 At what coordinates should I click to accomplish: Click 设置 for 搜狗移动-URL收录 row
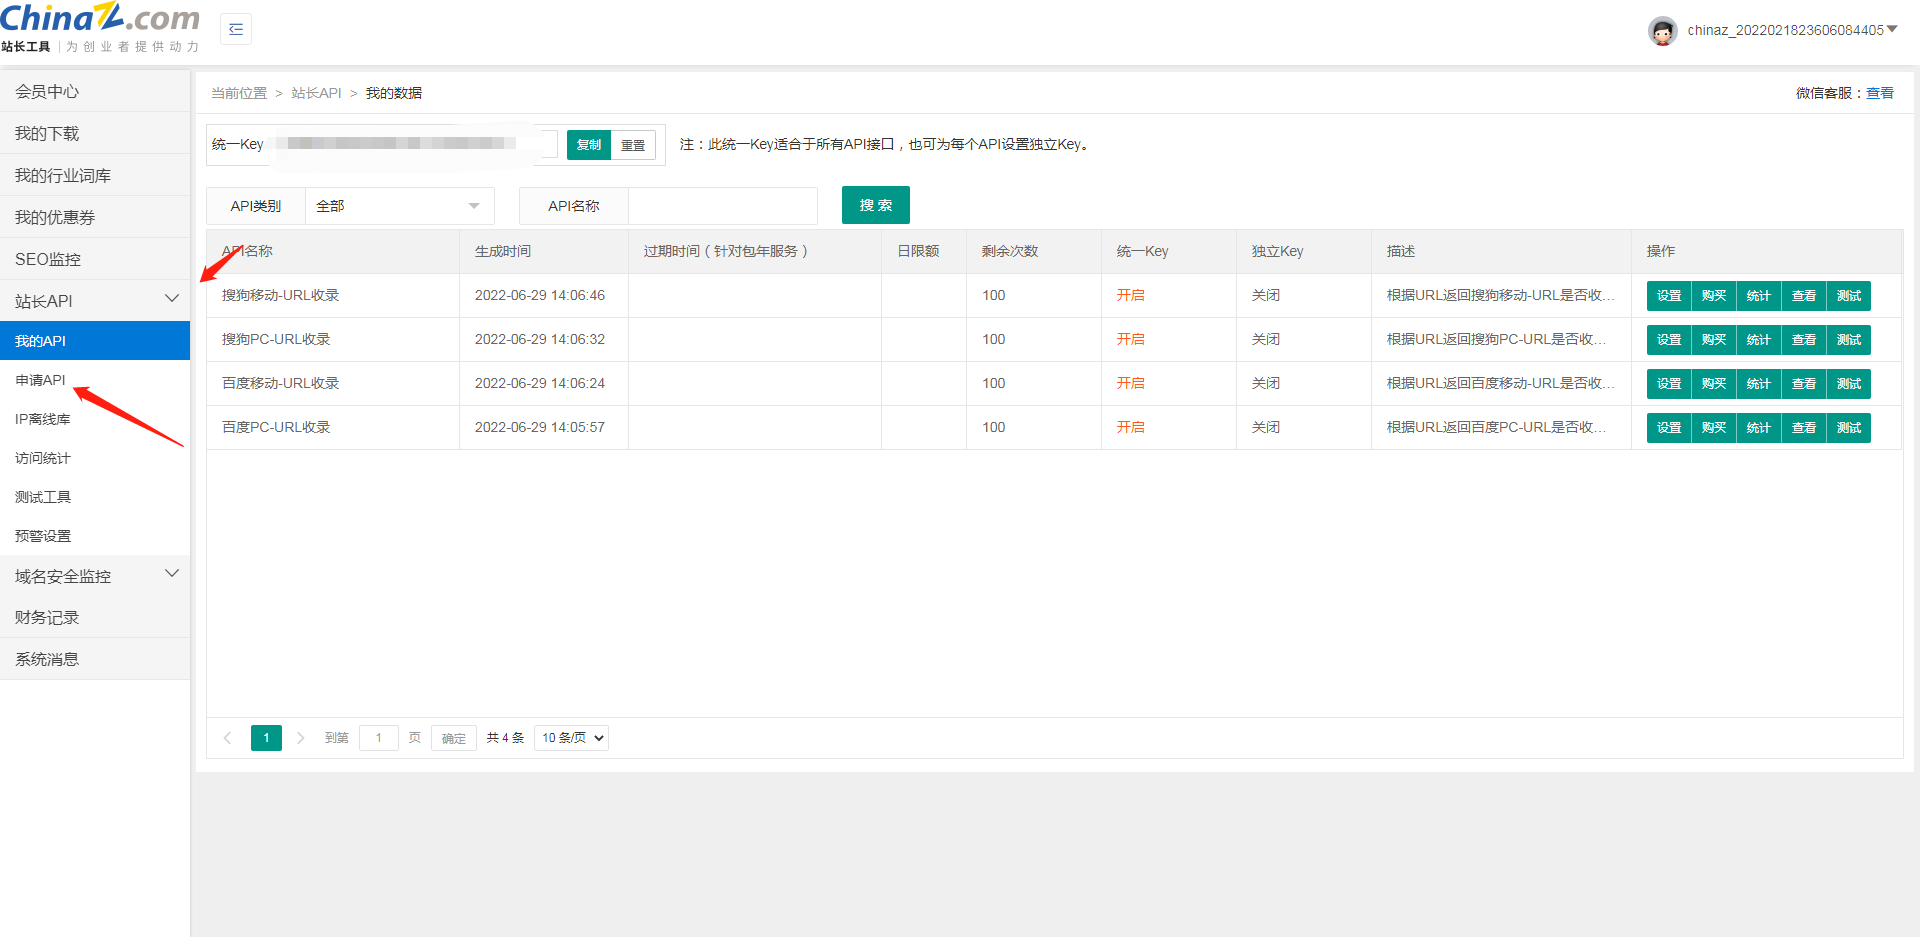pyautogui.click(x=1669, y=296)
